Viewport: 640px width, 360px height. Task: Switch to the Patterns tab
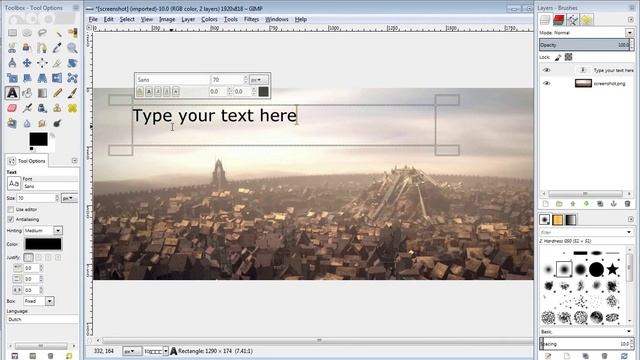tap(558, 220)
